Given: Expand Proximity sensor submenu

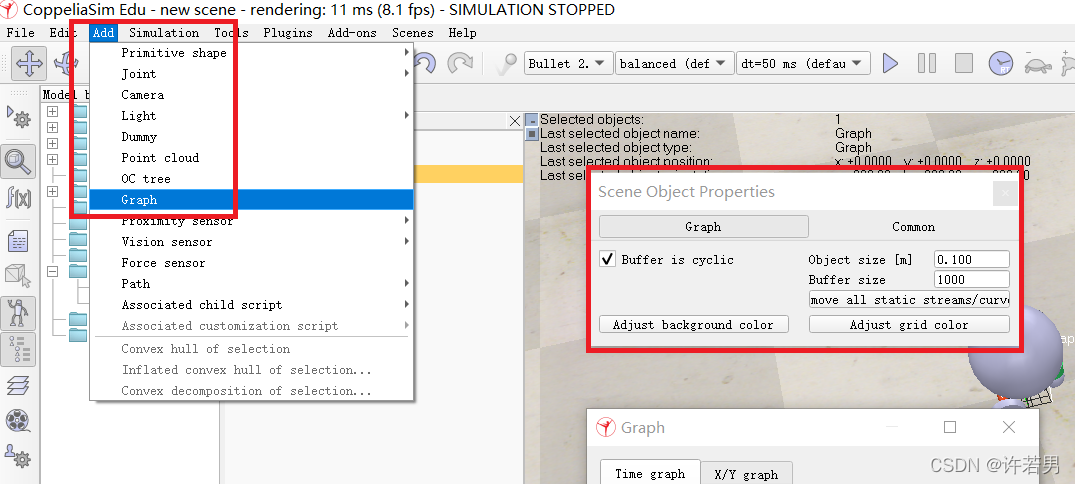Looking at the screenshot, I should (407, 221).
